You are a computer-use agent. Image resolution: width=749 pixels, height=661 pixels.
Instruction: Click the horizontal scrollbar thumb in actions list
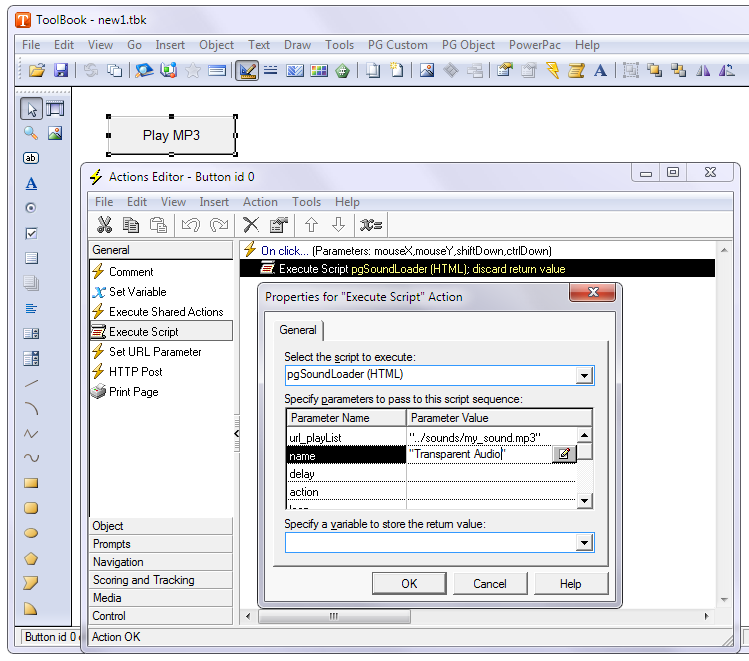pyautogui.click(x=334, y=616)
